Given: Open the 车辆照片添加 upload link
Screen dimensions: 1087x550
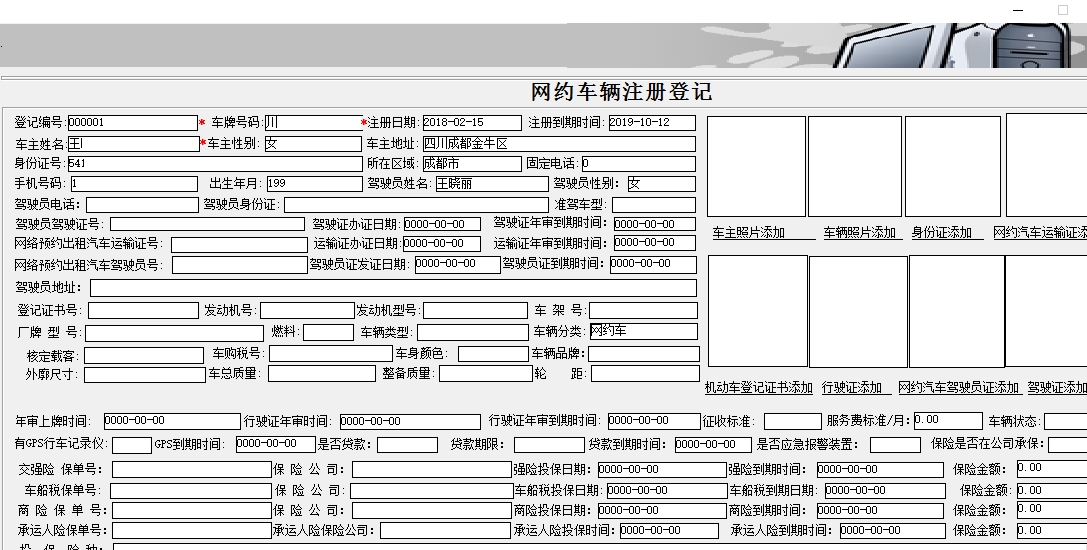Looking at the screenshot, I should coord(859,233).
